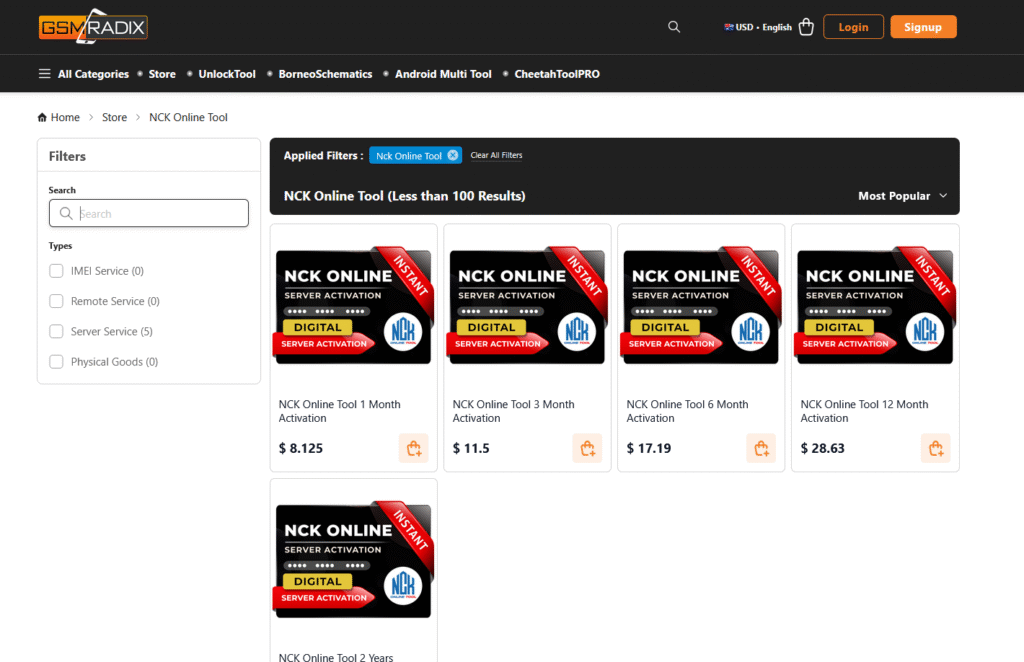Open the USD English language selector

[x=758, y=27]
